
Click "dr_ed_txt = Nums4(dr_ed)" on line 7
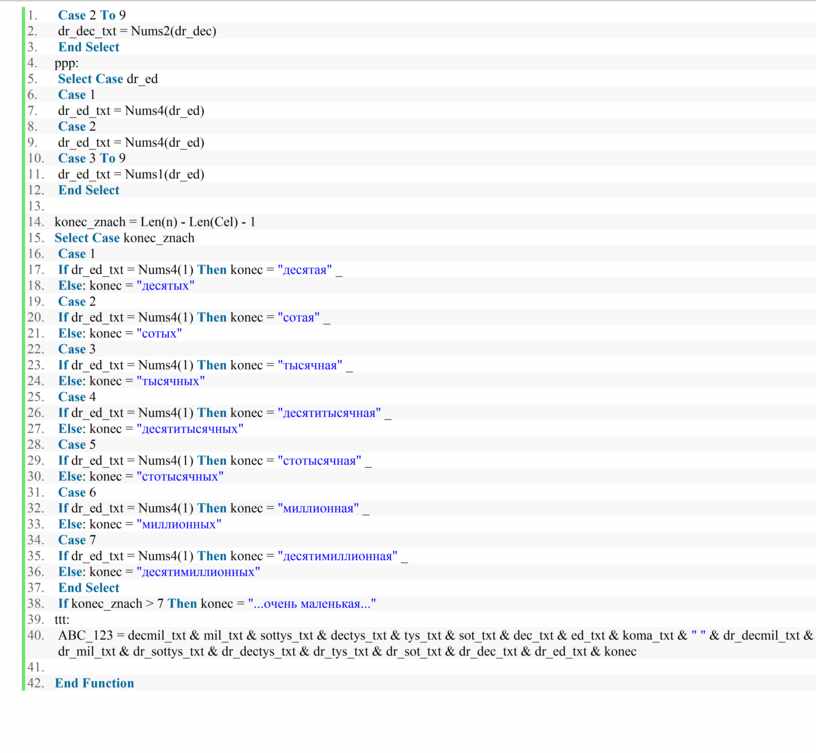click(131, 111)
